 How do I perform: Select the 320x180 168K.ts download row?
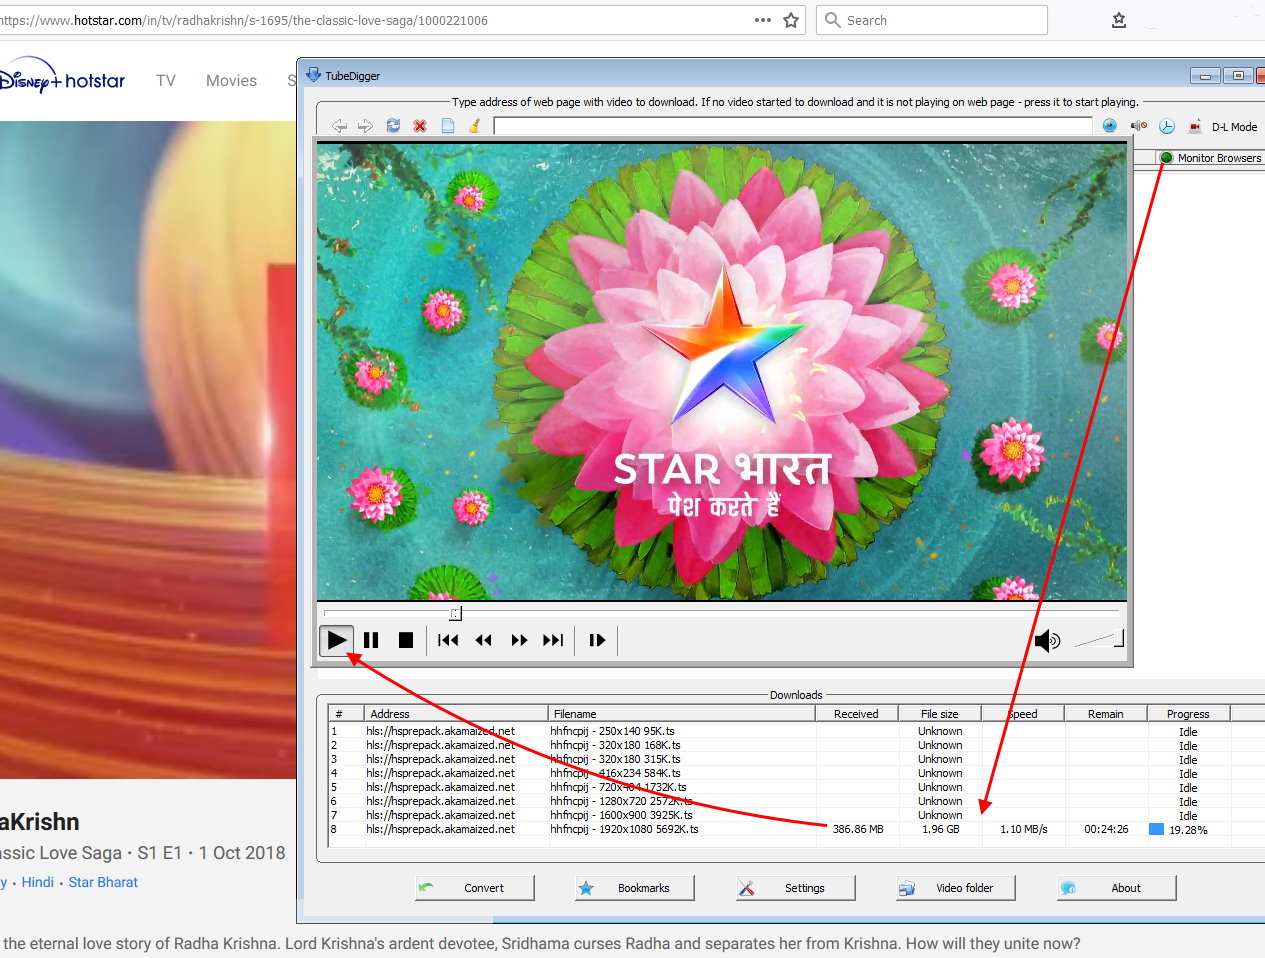795,745
